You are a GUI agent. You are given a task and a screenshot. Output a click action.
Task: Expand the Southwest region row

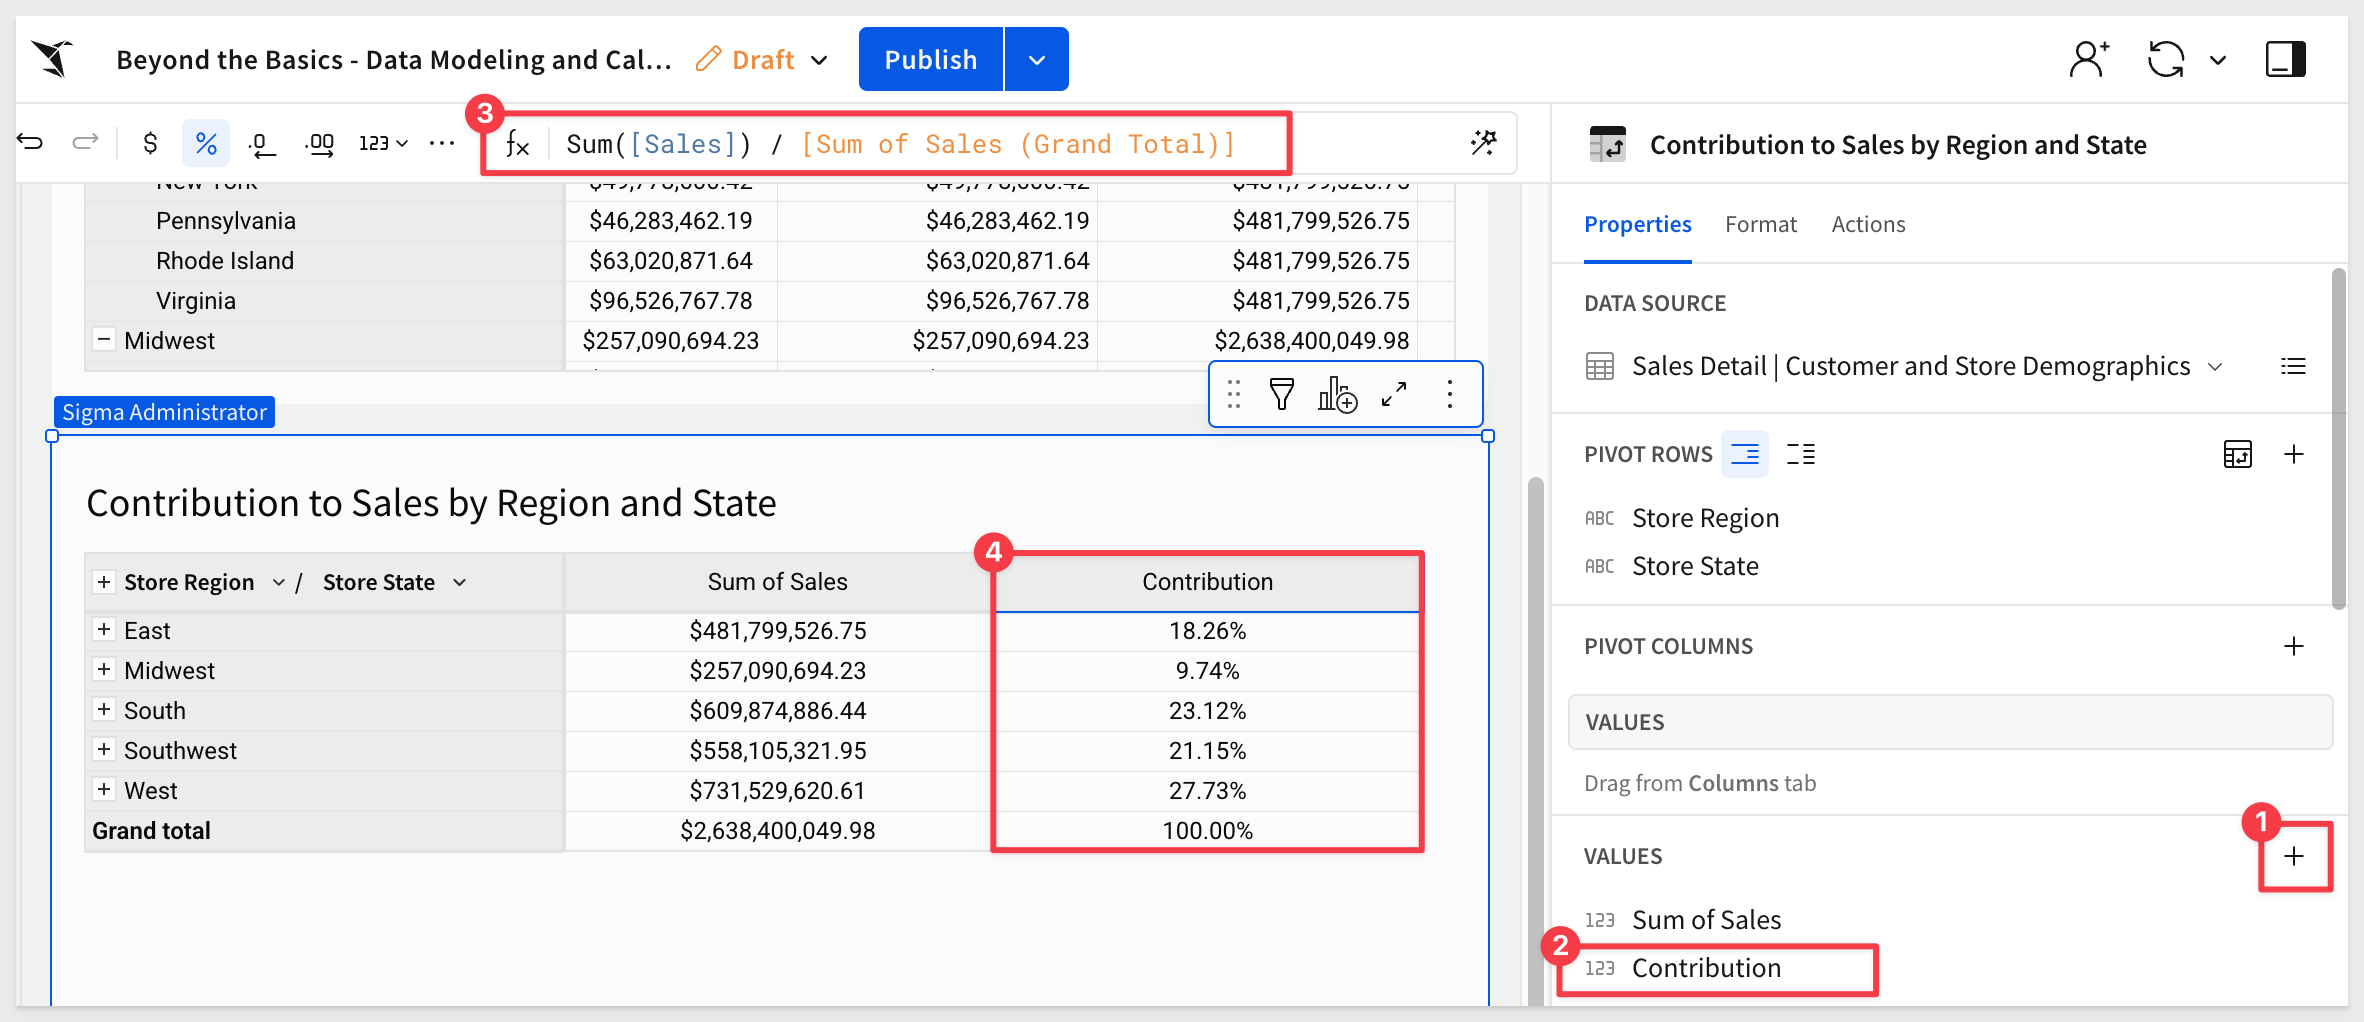coord(104,749)
